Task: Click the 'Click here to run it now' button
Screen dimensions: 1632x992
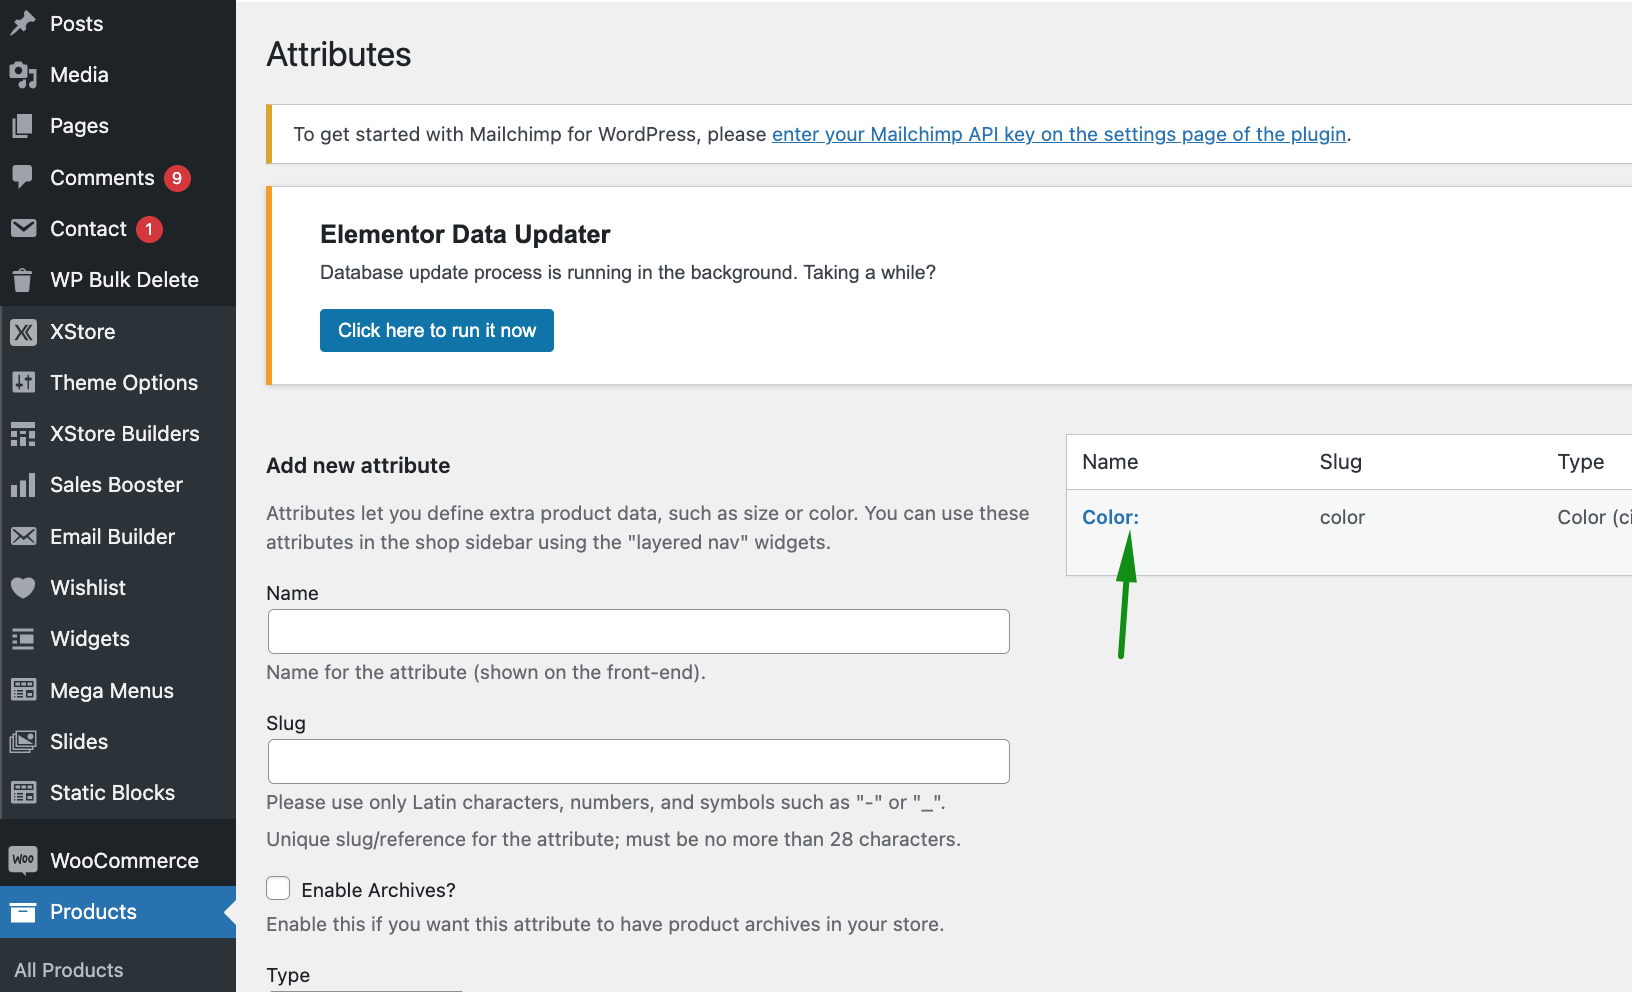Action: pyautogui.click(x=437, y=330)
